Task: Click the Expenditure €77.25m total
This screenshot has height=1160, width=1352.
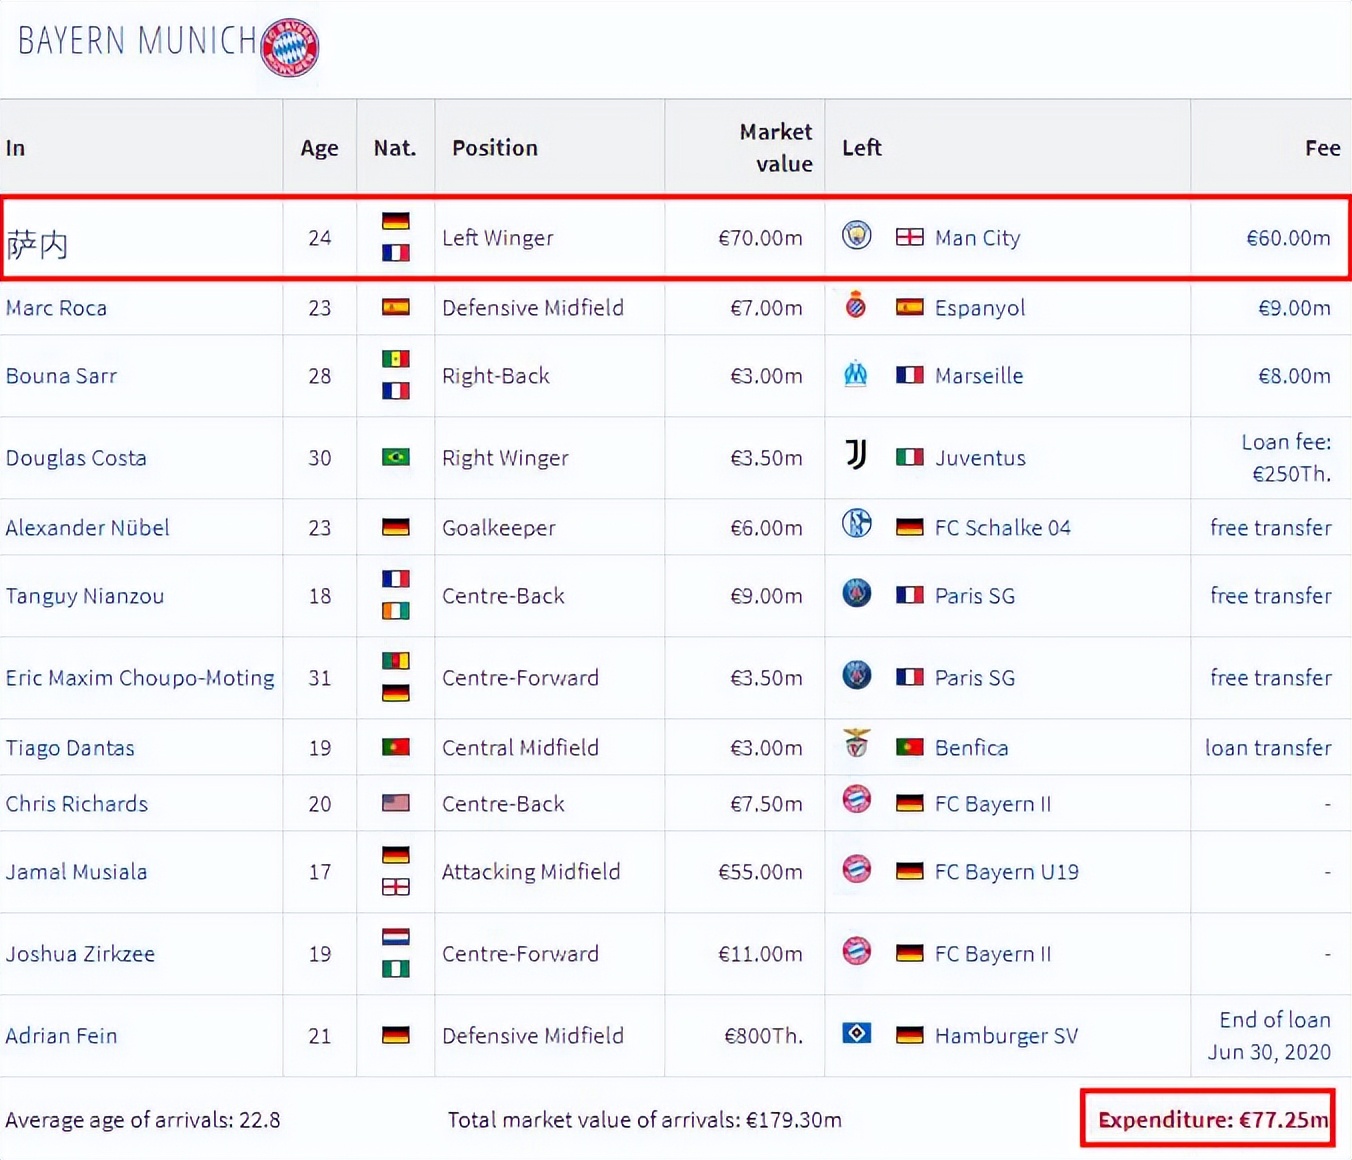Action: (x=1213, y=1120)
